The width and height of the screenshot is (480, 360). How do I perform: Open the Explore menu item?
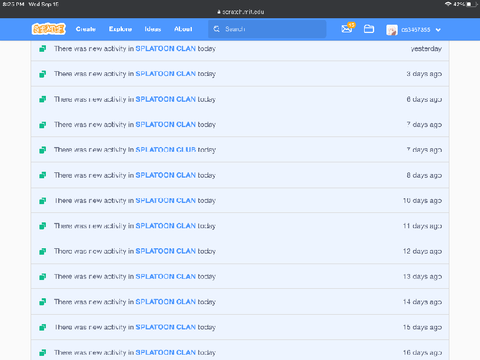point(120,29)
